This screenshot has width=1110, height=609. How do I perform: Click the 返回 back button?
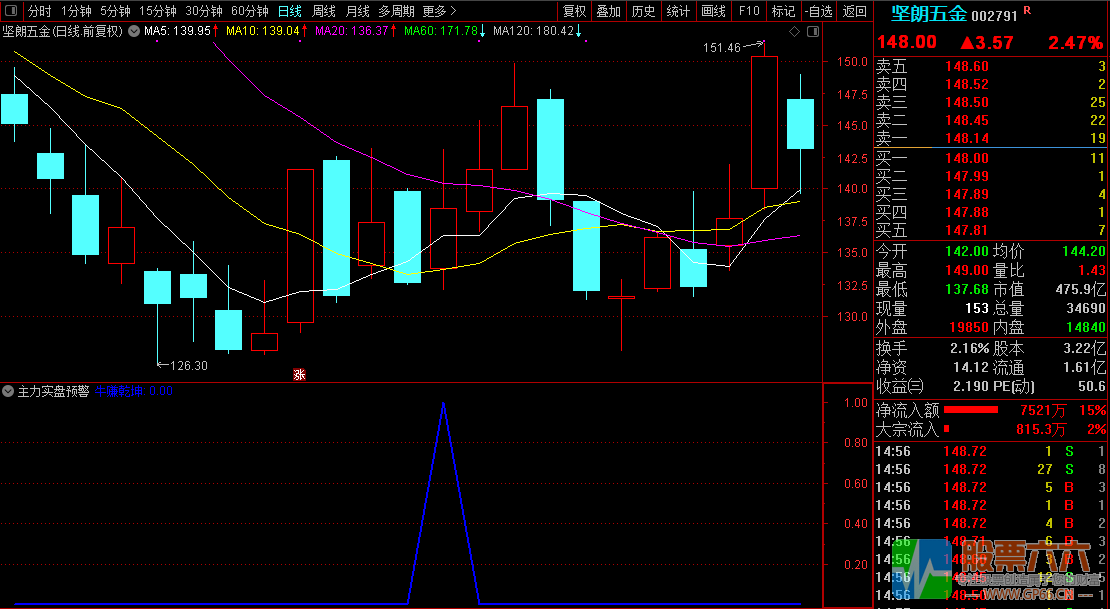coord(855,11)
